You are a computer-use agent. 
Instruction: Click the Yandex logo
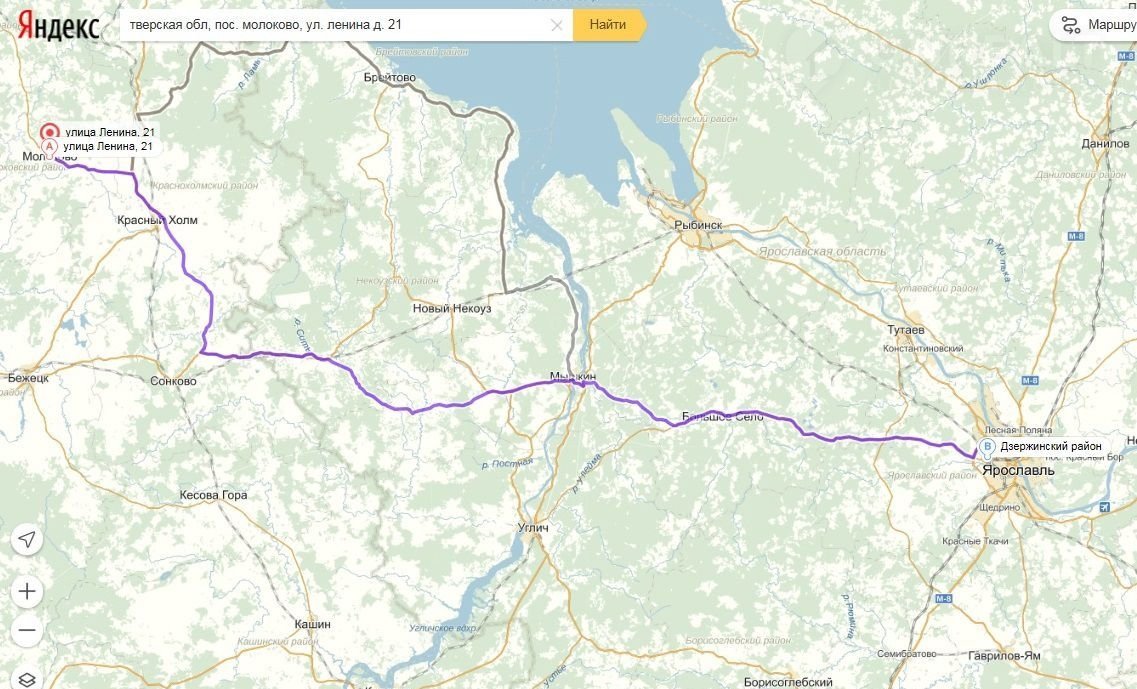58,26
